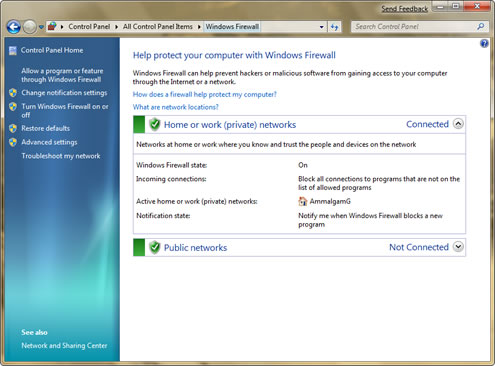Open Advanced settings
495x366 pixels.
coord(49,142)
